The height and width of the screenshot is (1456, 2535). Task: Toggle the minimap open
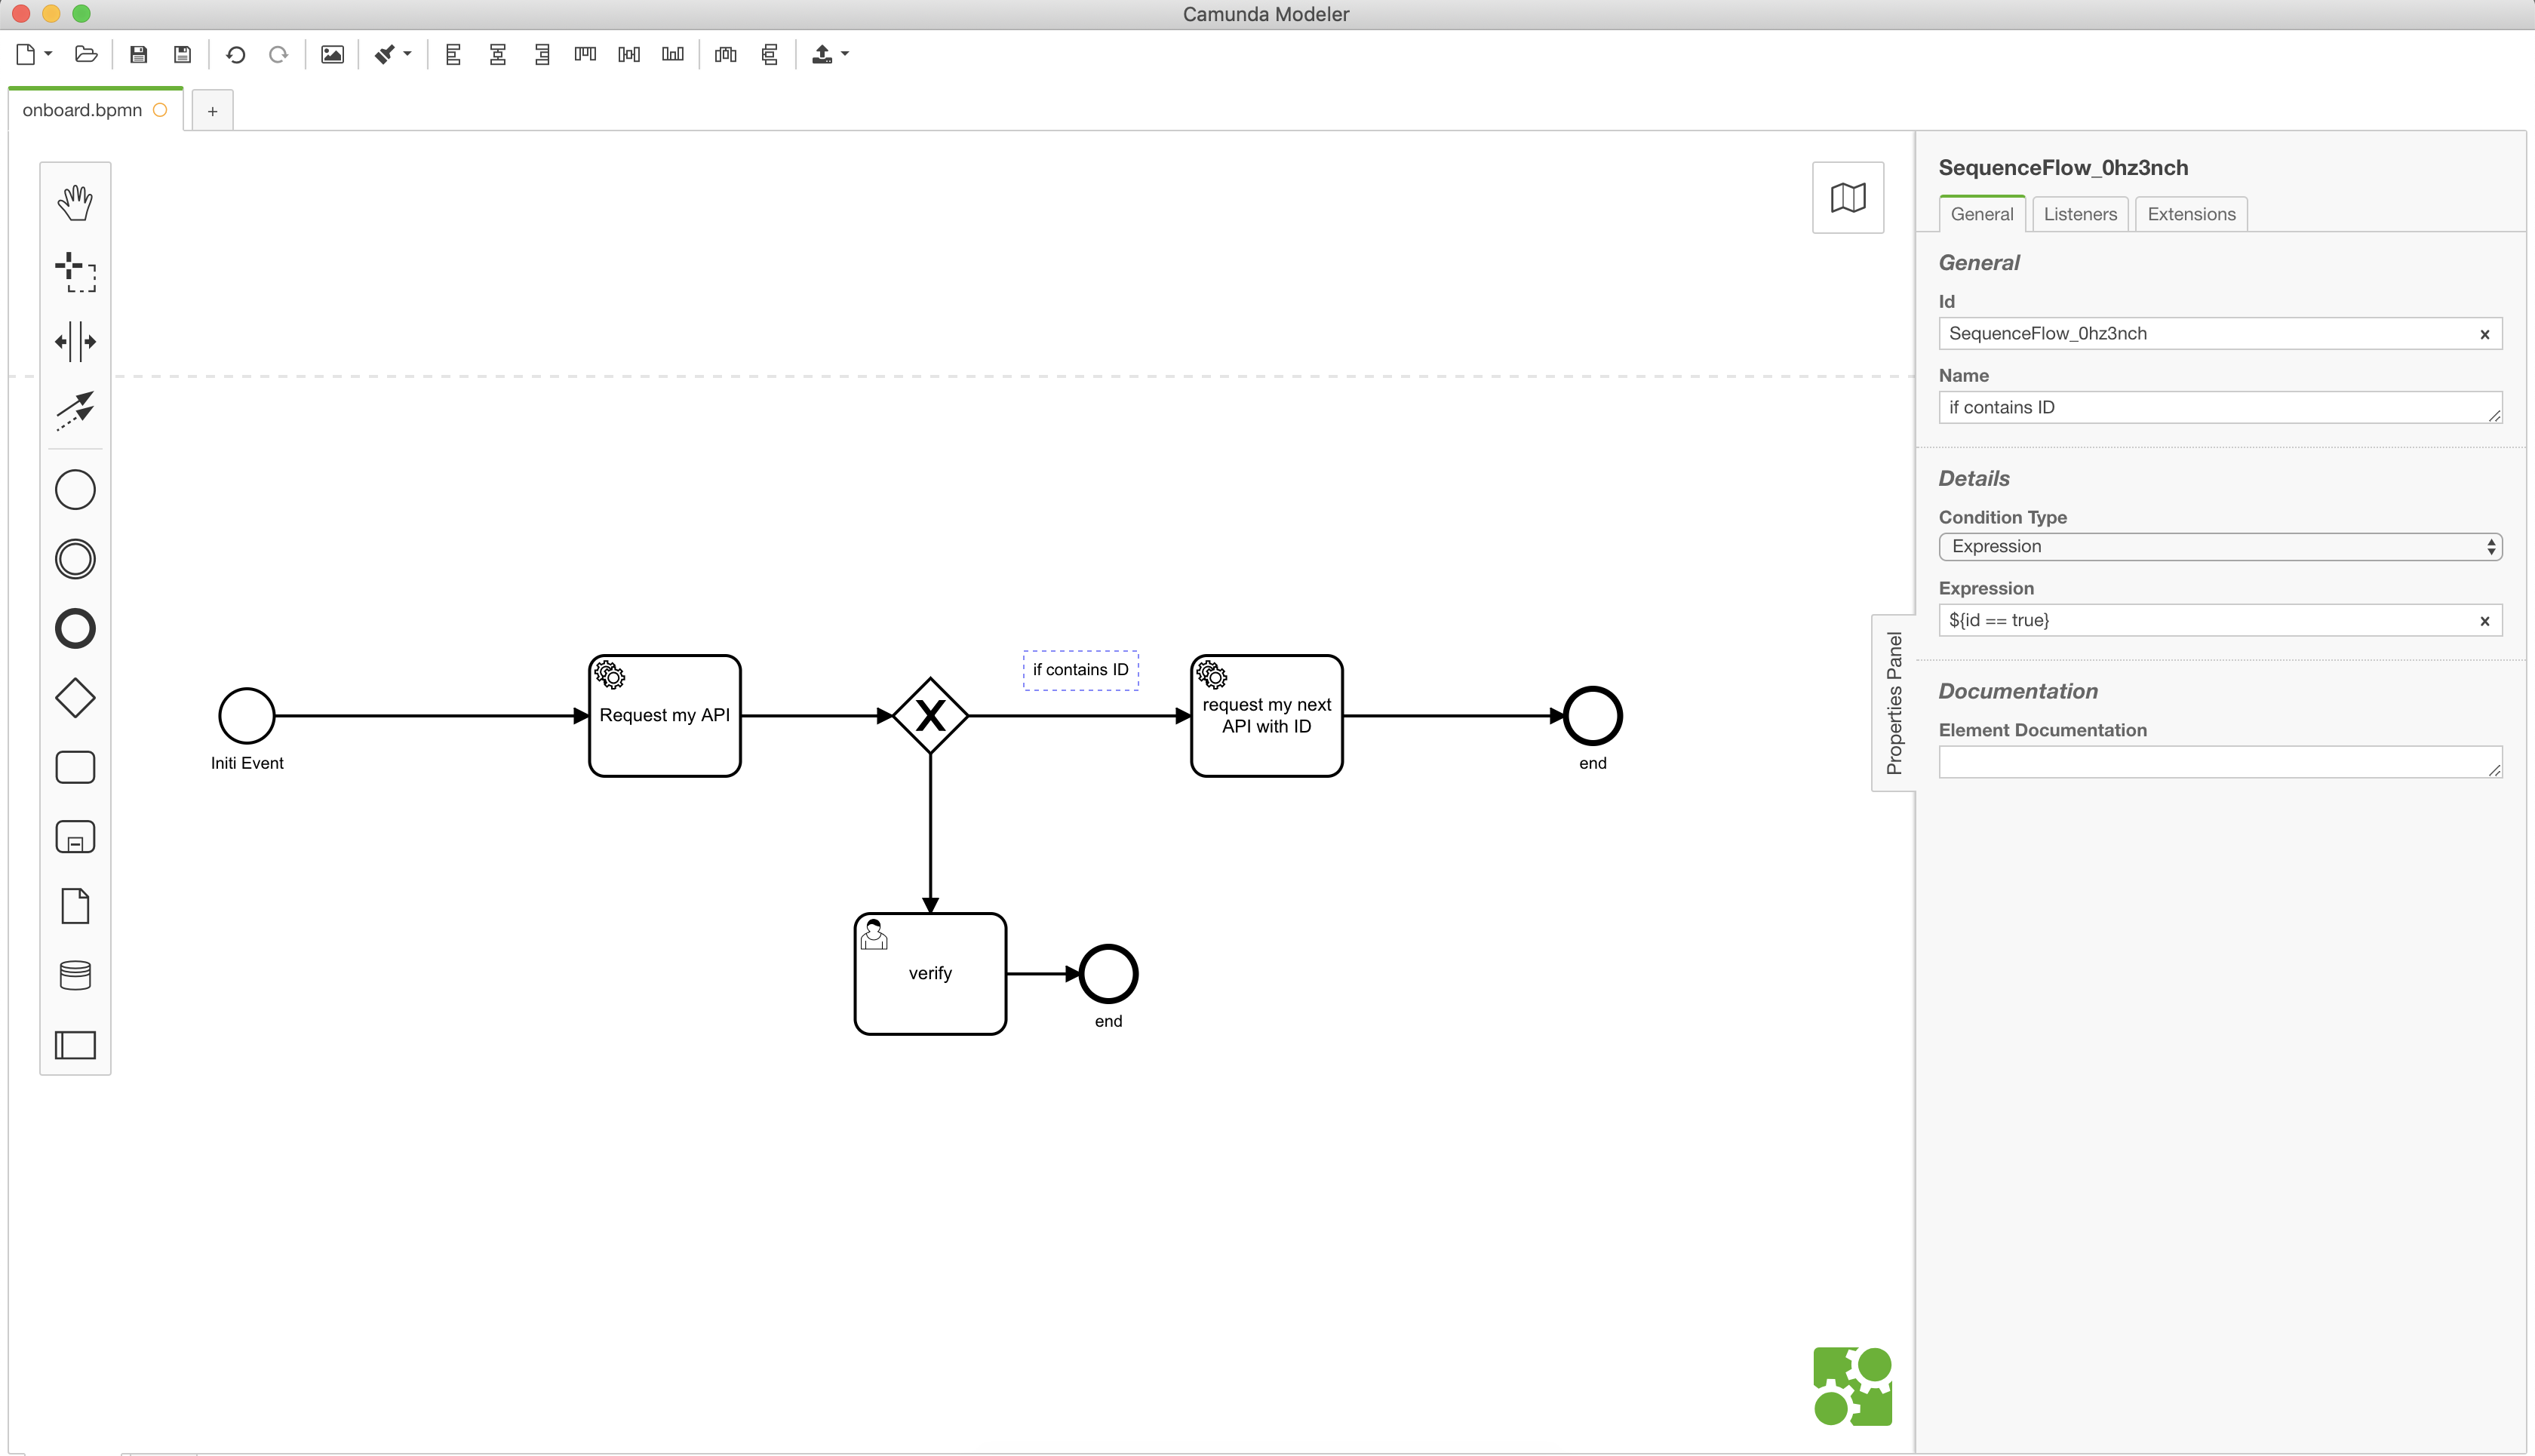1847,198
